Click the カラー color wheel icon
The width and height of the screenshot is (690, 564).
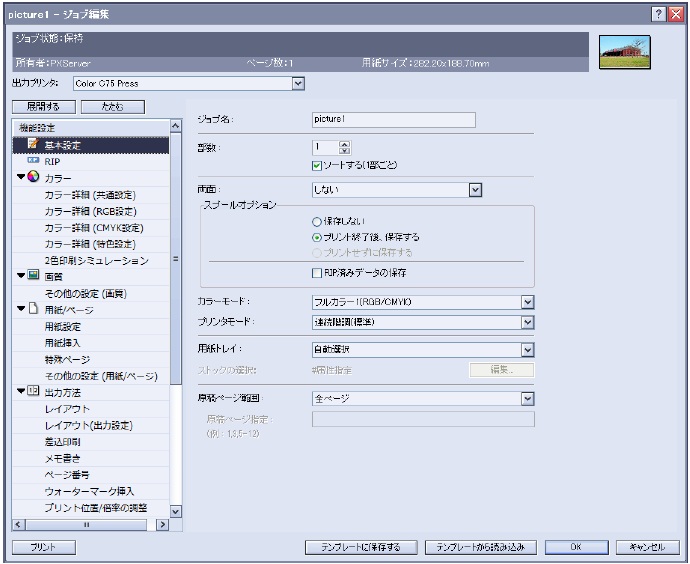[33, 178]
